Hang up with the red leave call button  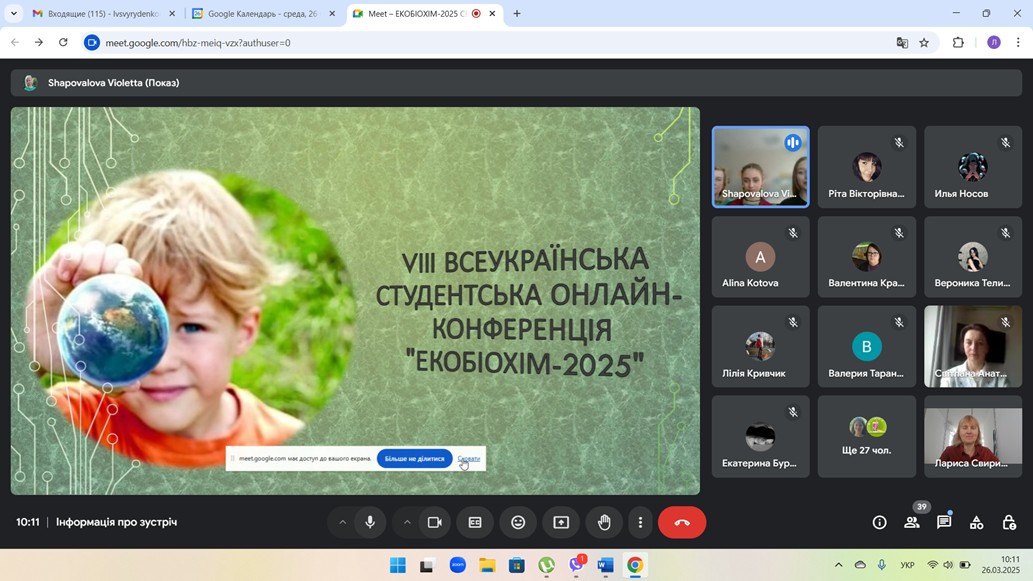pos(682,522)
